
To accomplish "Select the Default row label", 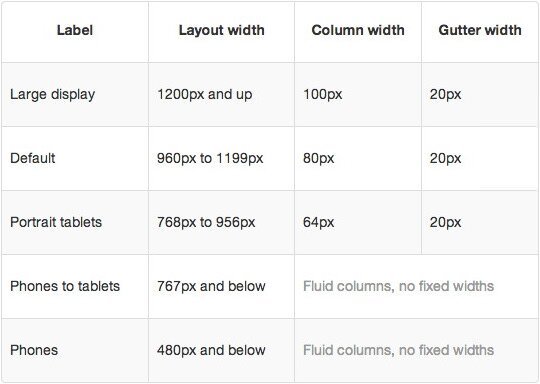I will [x=32, y=158].
